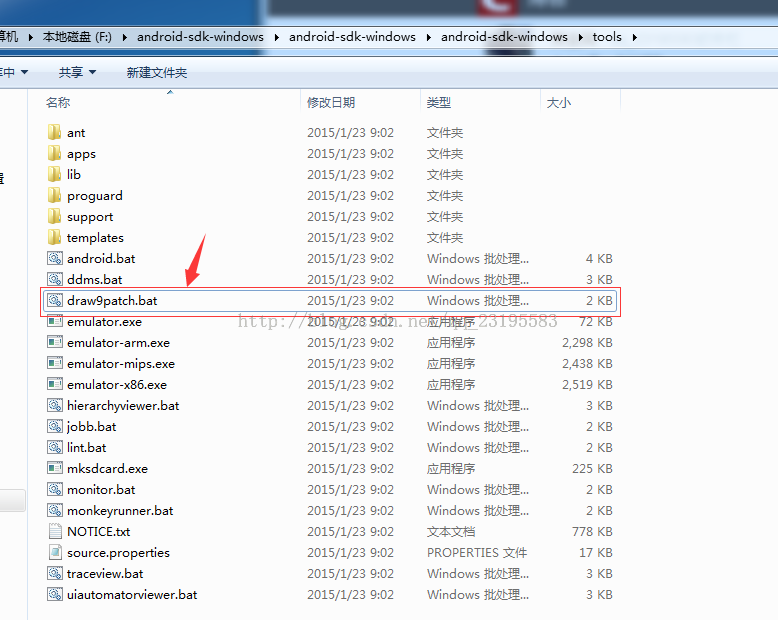This screenshot has width=778, height=620.
Task: Click the source.properties file icon
Action: (55, 552)
